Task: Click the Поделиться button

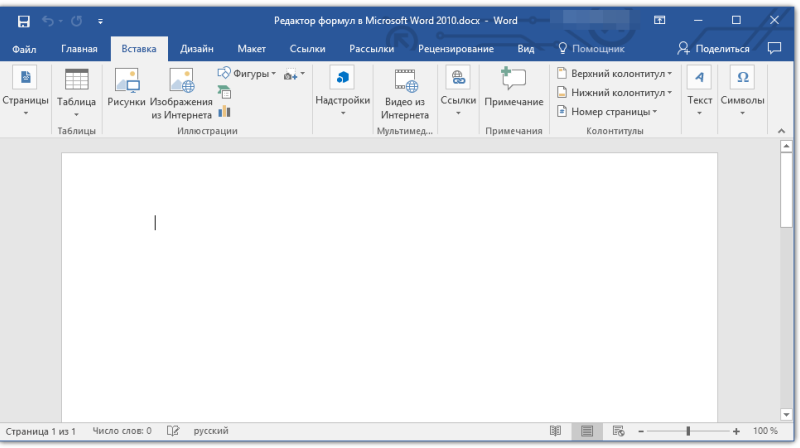Action: pyautogui.click(x=713, y=49)
